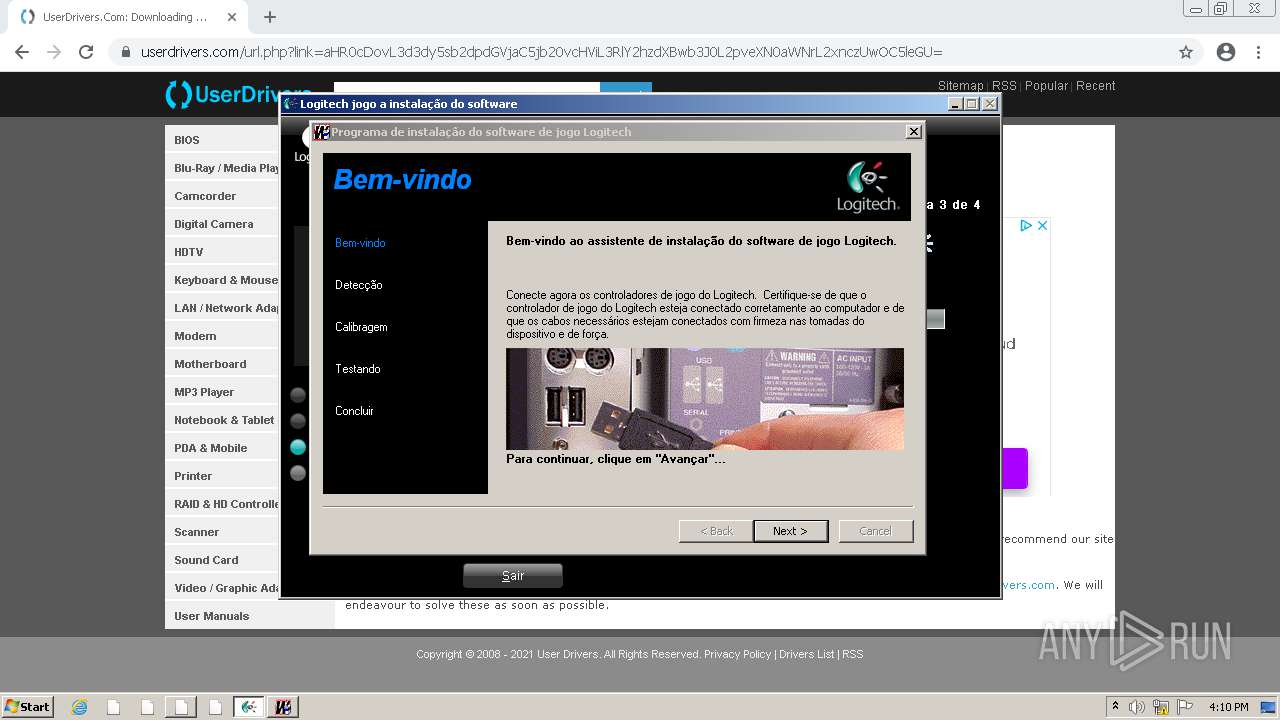This screenshot has width=1280, height=720.
Task: Open the Sitemap link in site header
Action: click(x=961, y=86)
